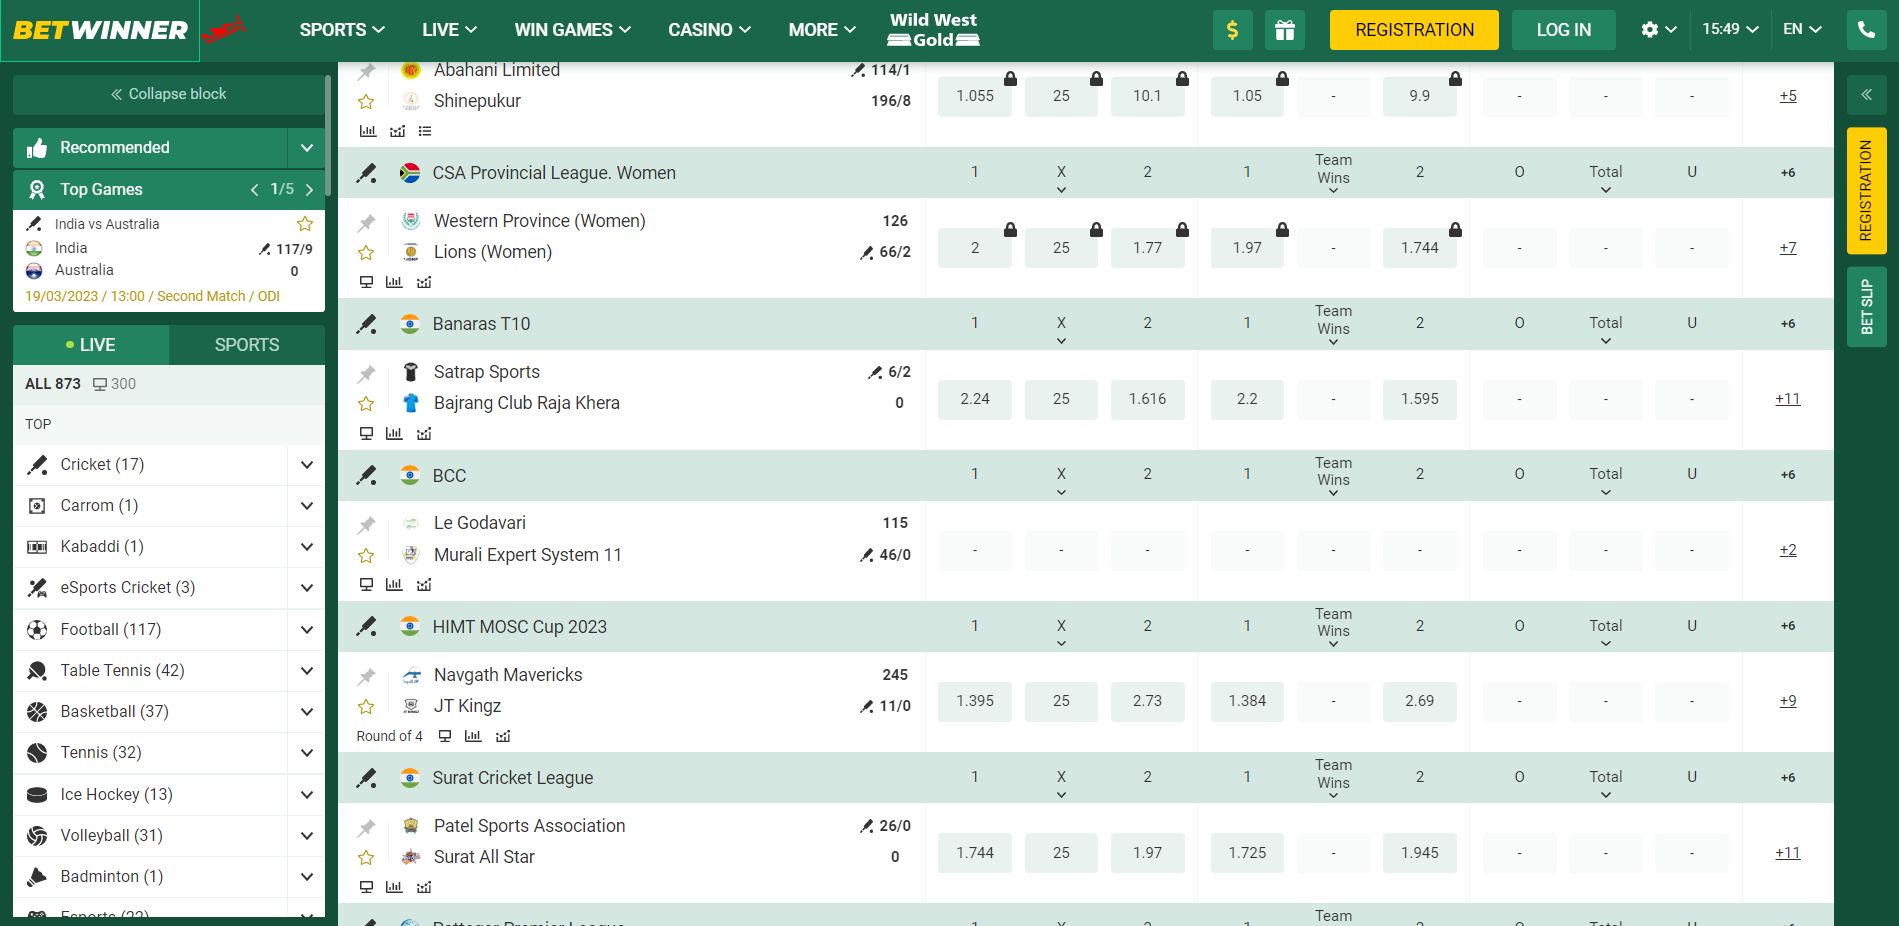Click the BETWINNER logo

(100, 30)
